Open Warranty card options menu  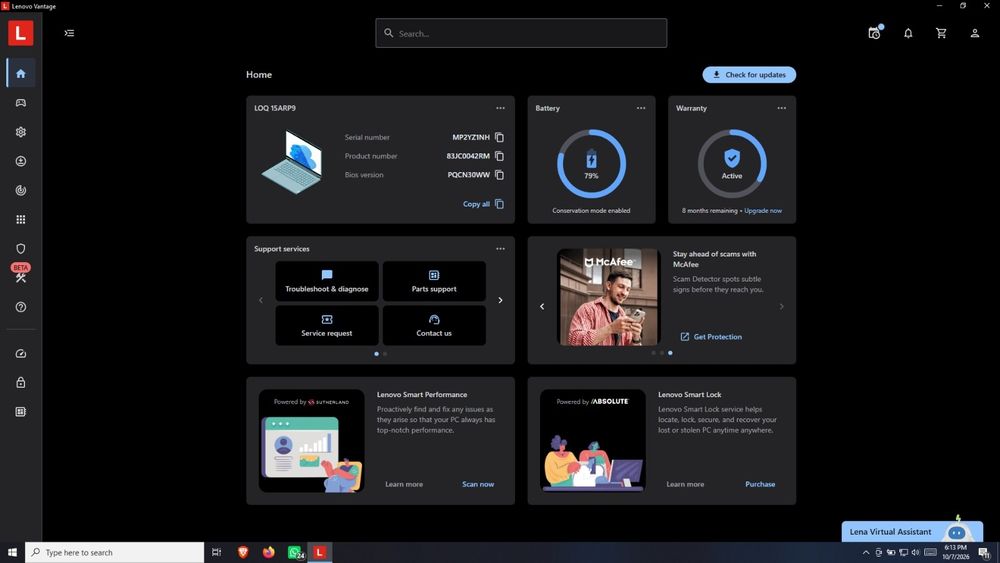pos(781,108)
